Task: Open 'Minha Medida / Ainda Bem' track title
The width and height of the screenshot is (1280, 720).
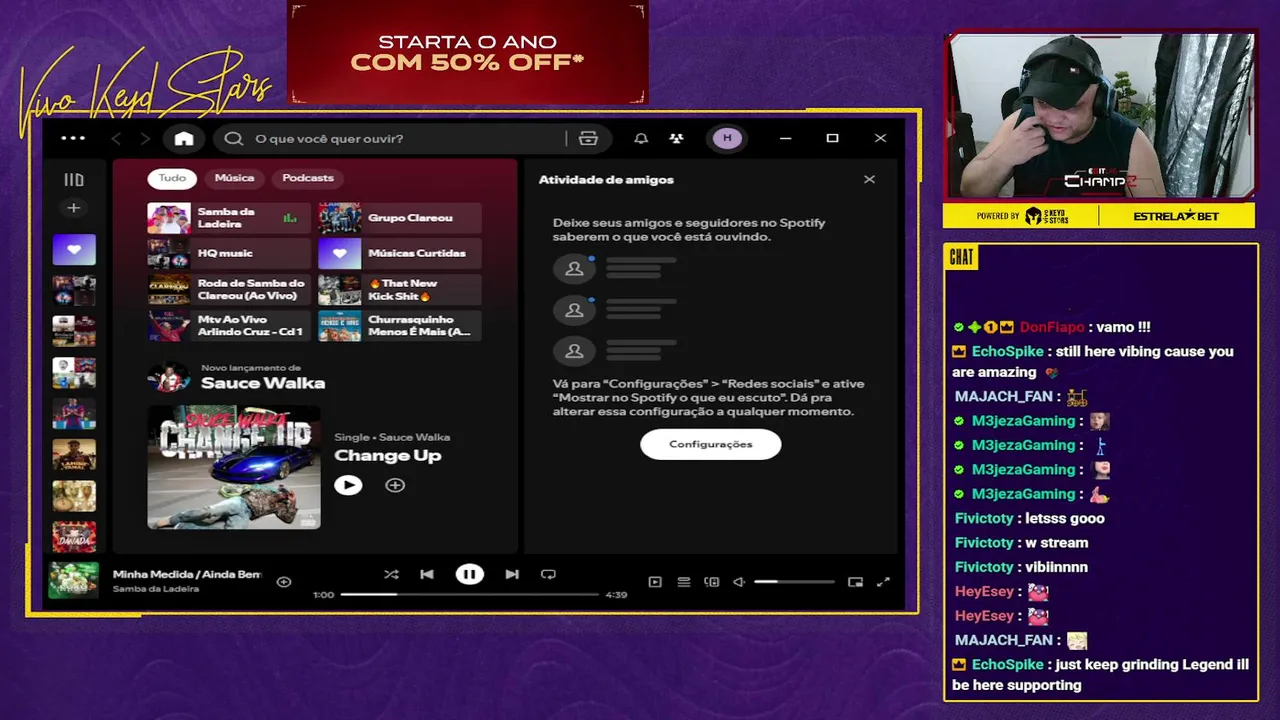Action: [x=187, y=575]
